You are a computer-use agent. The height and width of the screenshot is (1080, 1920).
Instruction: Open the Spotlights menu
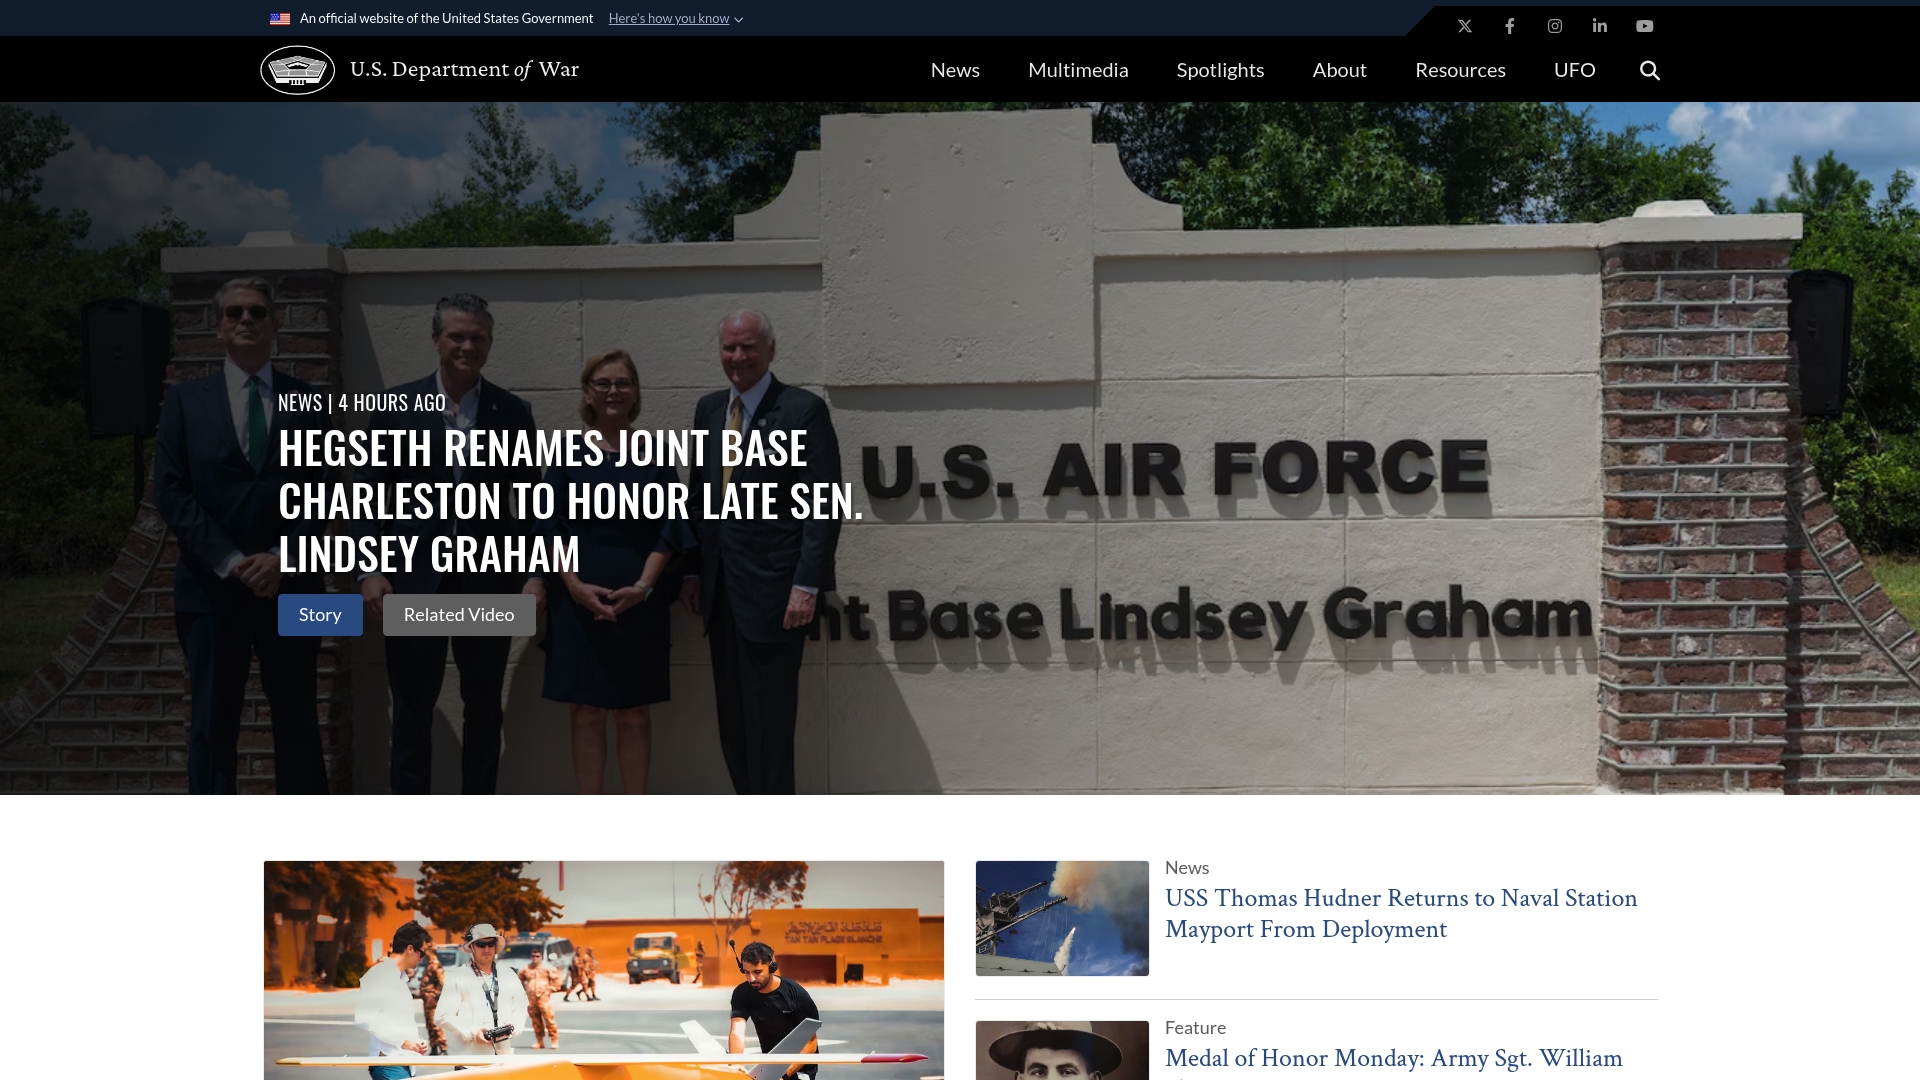tap(1220, 70)
